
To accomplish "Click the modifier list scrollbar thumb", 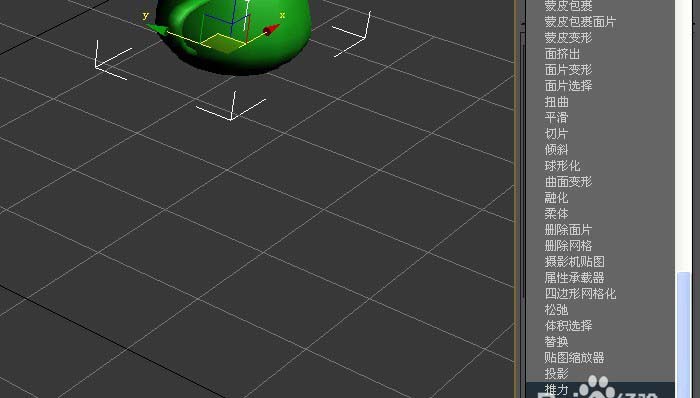I will [x=683, y=335].
